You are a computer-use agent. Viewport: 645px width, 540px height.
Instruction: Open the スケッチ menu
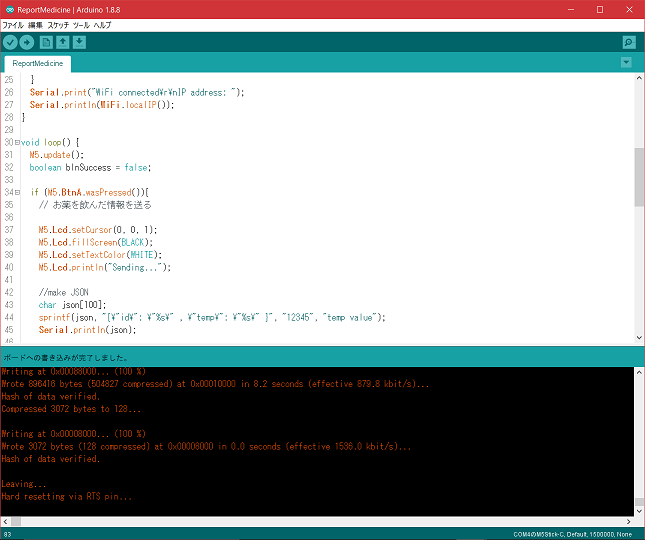click(58, 25)
